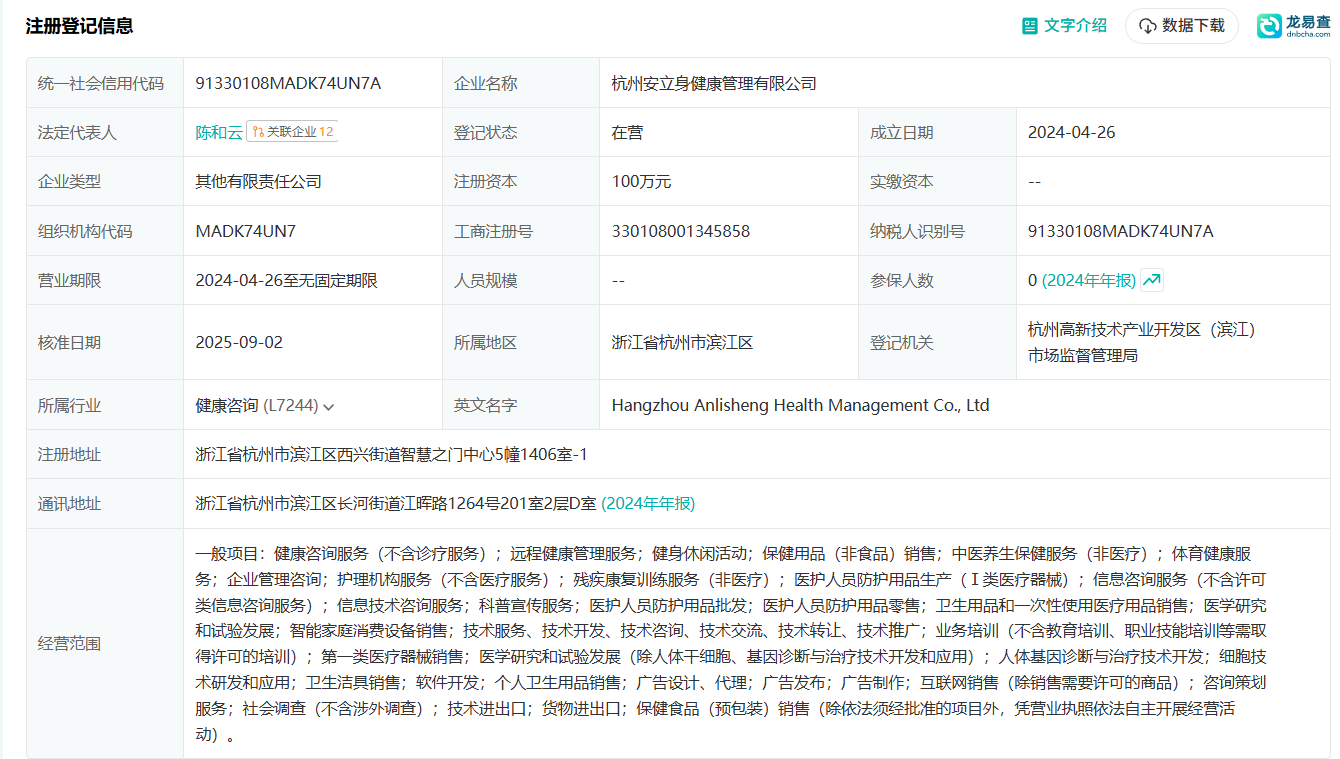1340x759 pixels.
Task: Click the 文字介绍 document icon
Action: pos(1030,26)
